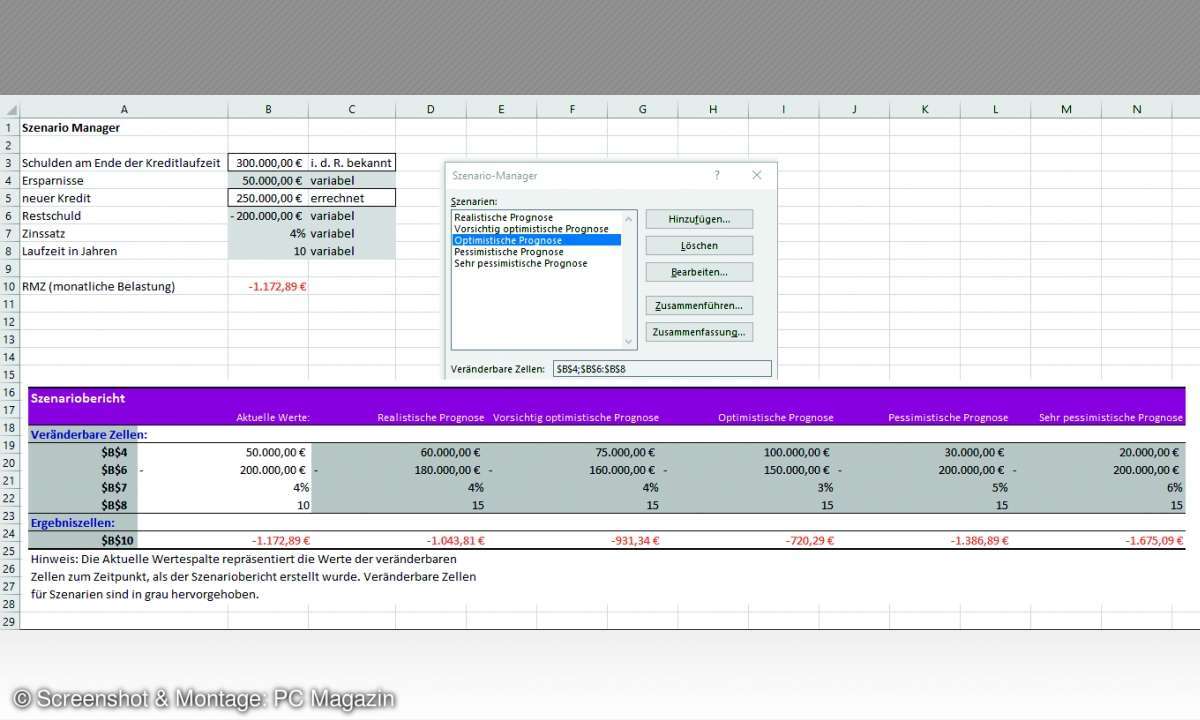
Task: Click the -1.043,81 € result cell
Action: (455, 540)
